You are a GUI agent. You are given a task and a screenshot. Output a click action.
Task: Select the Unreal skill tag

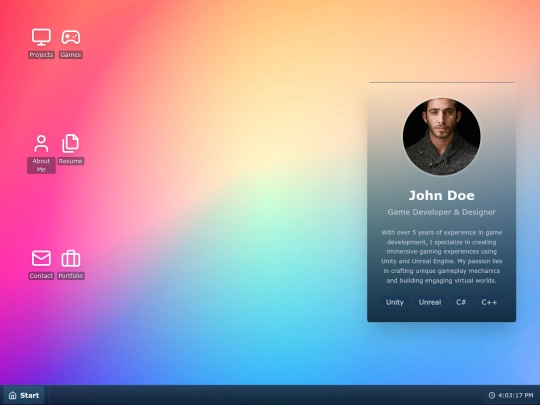430,302
